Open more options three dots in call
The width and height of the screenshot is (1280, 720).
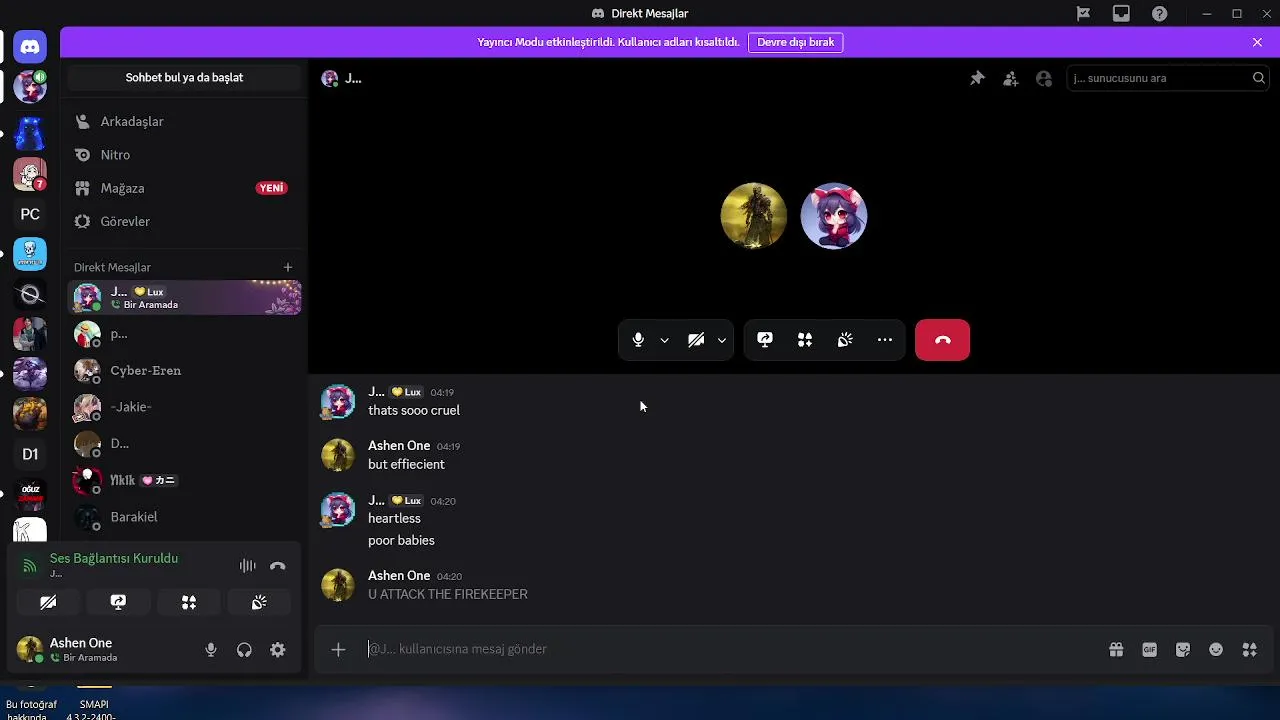[x=885, y=340]
